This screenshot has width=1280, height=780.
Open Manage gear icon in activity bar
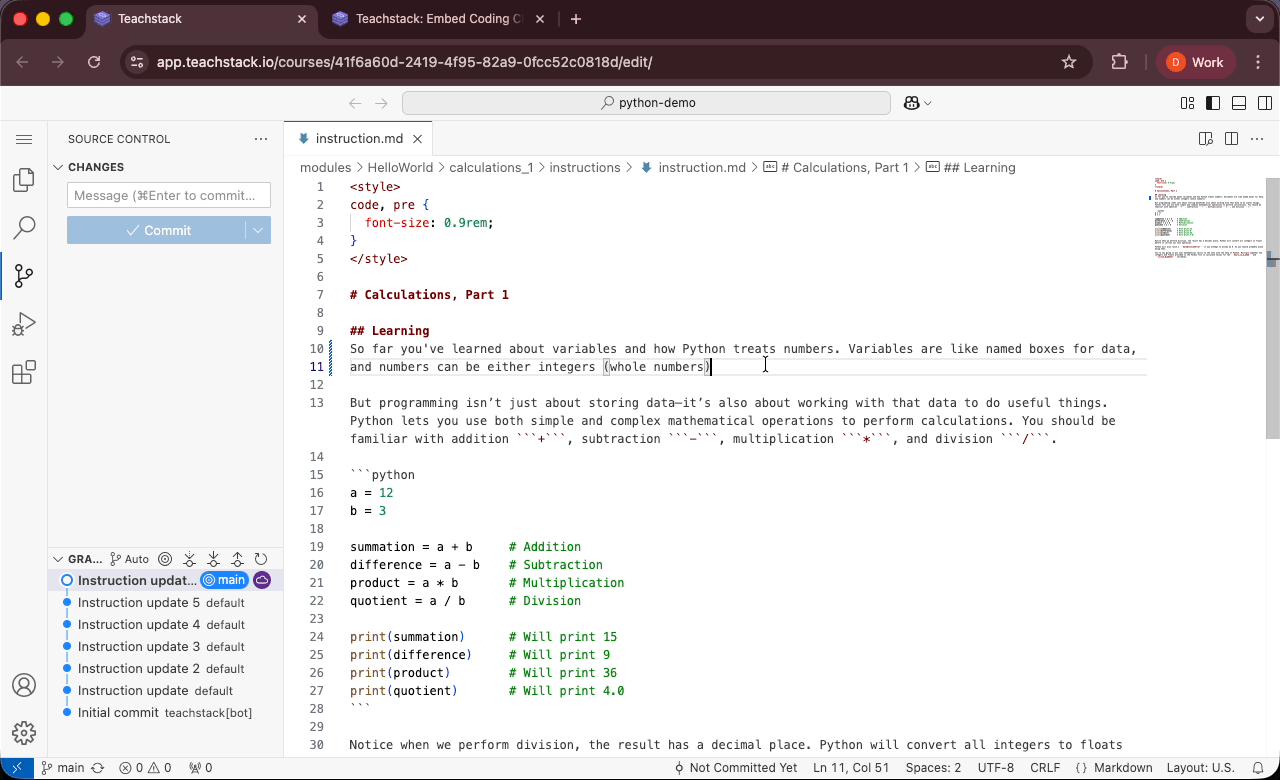point(24,733)
